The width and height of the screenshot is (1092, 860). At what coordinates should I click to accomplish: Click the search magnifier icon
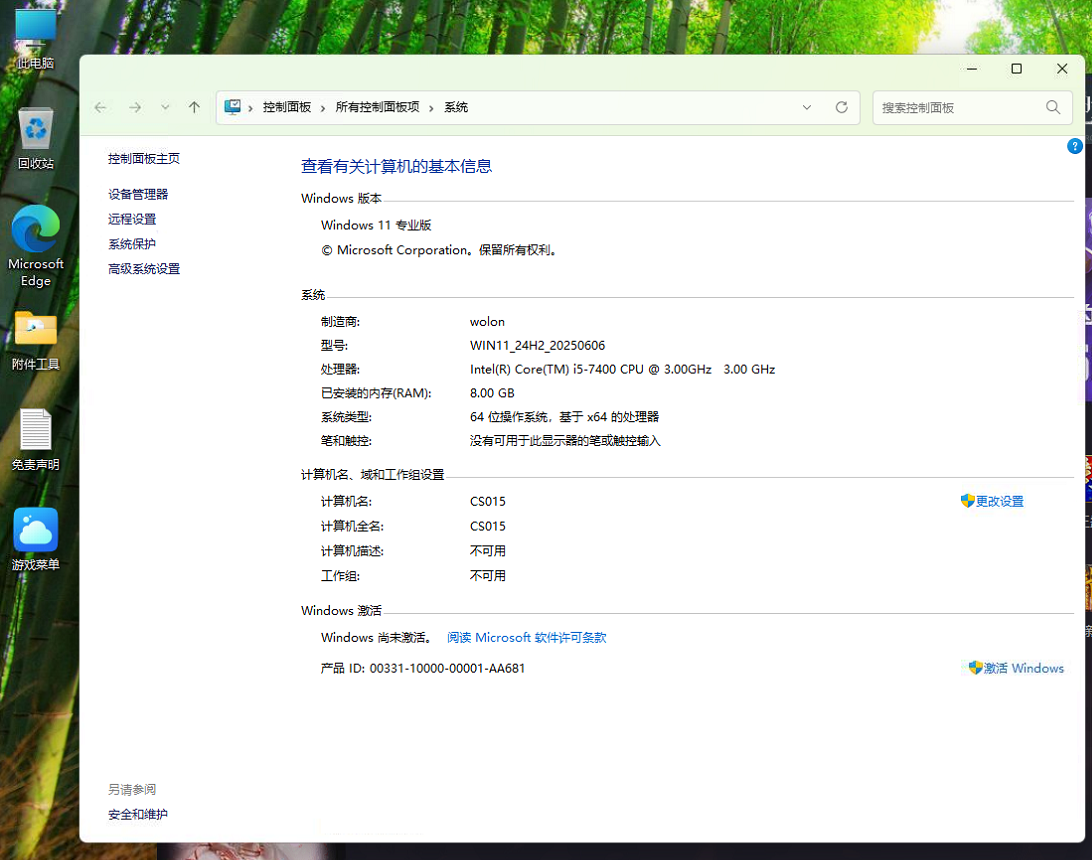pos(1053,107)
